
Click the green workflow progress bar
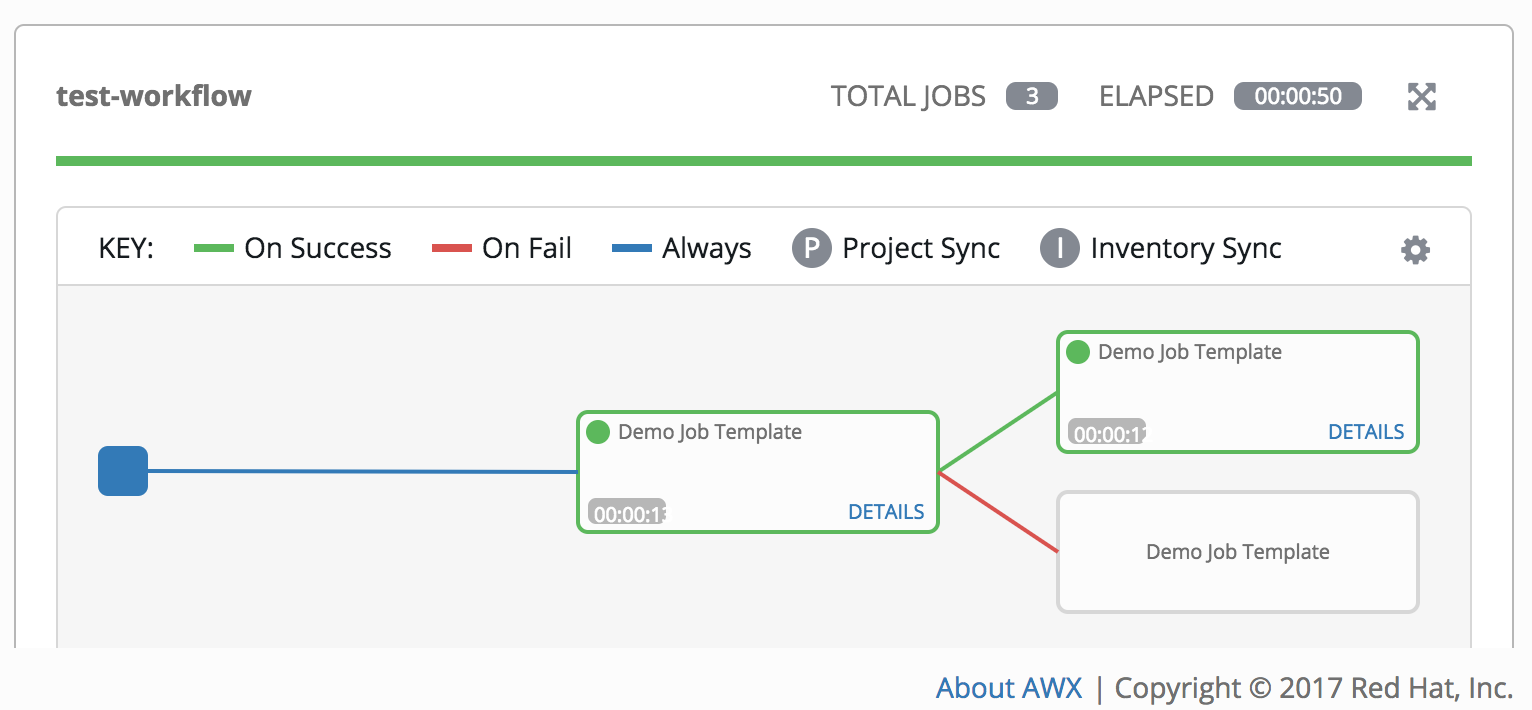click(x=764, y=160)
